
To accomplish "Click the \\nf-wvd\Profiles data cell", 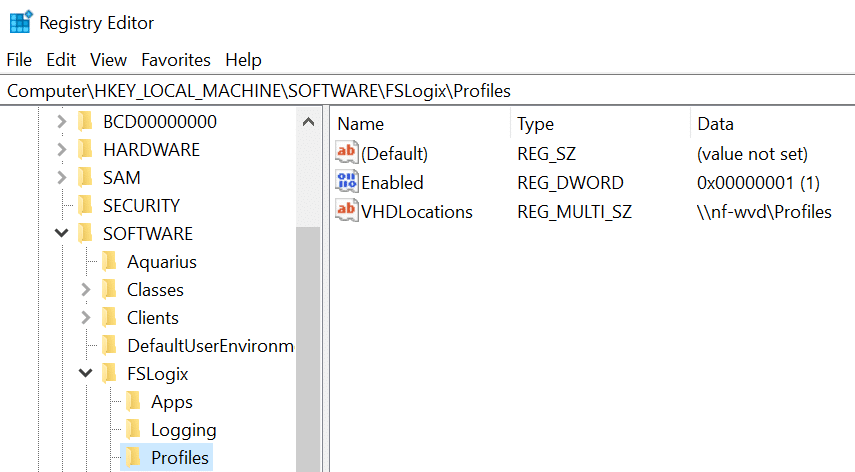I will (764, 211).
